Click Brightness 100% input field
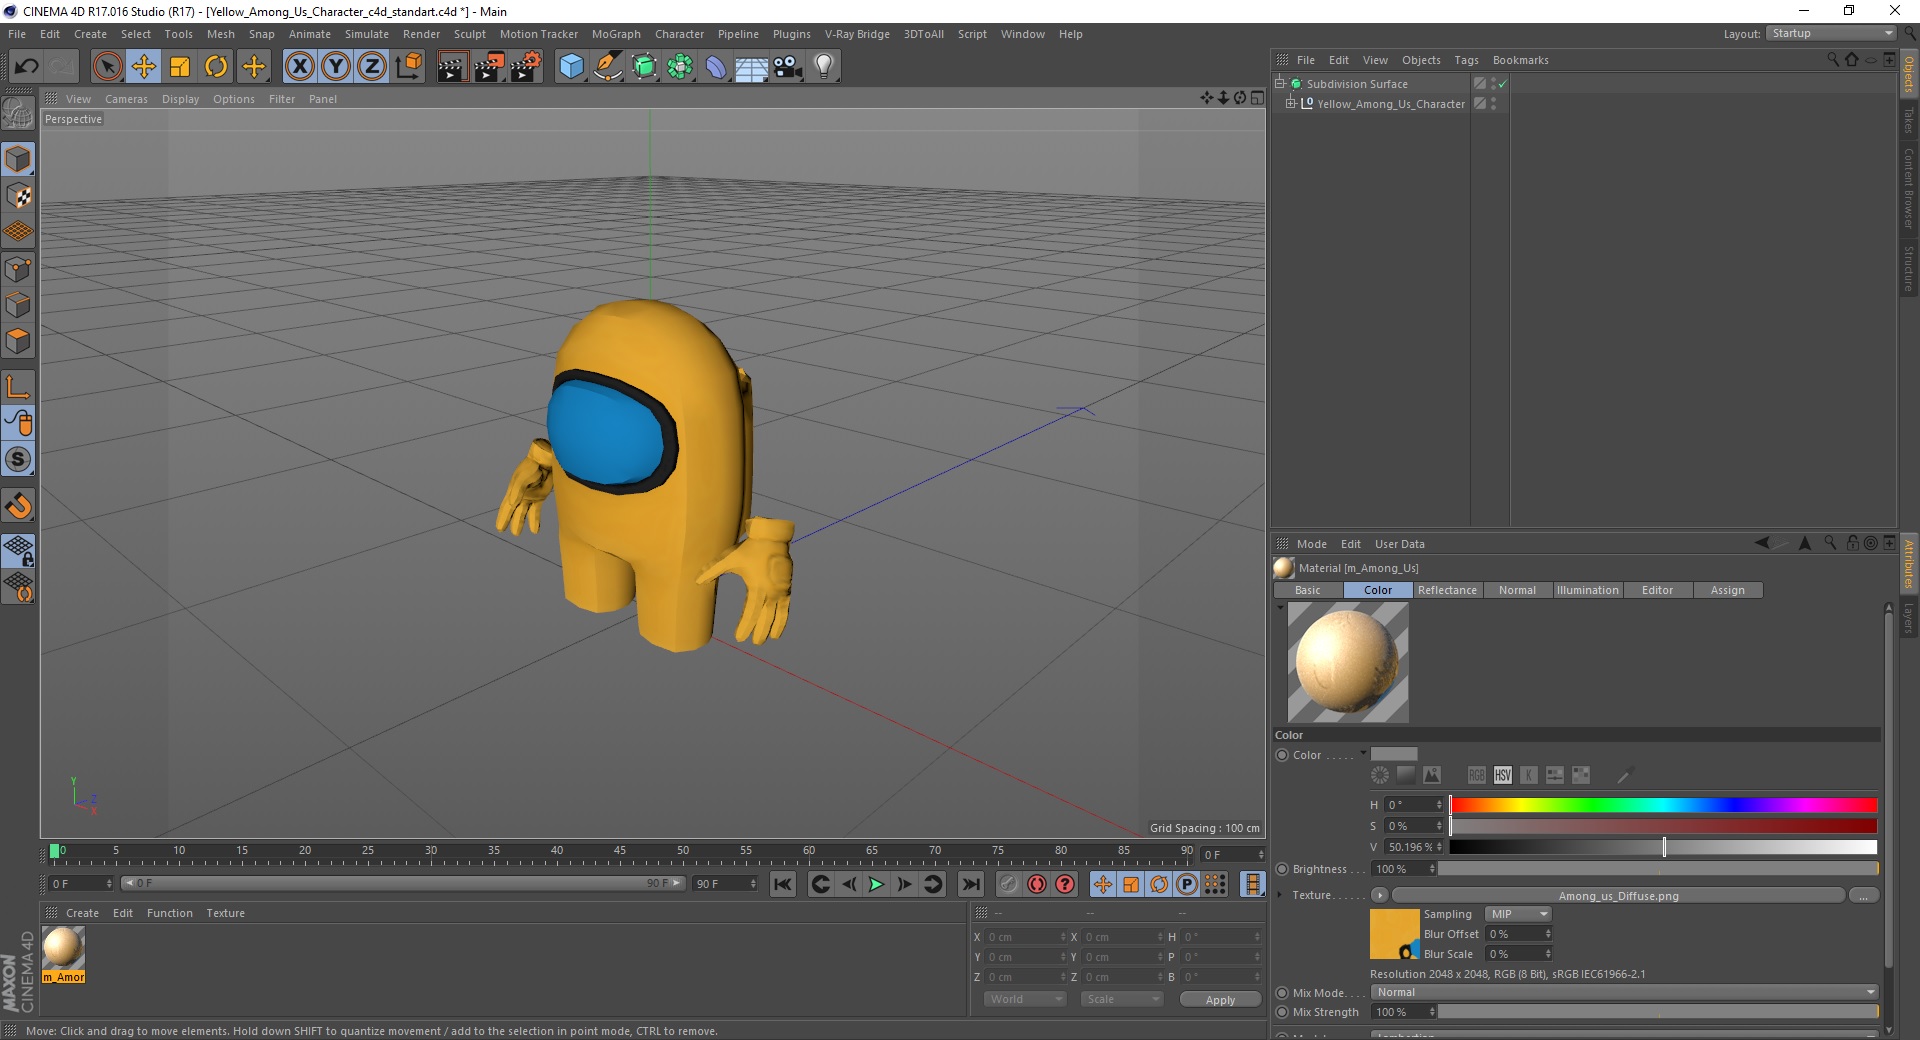1920x1040 pixels. click(x=1404, y=869)
